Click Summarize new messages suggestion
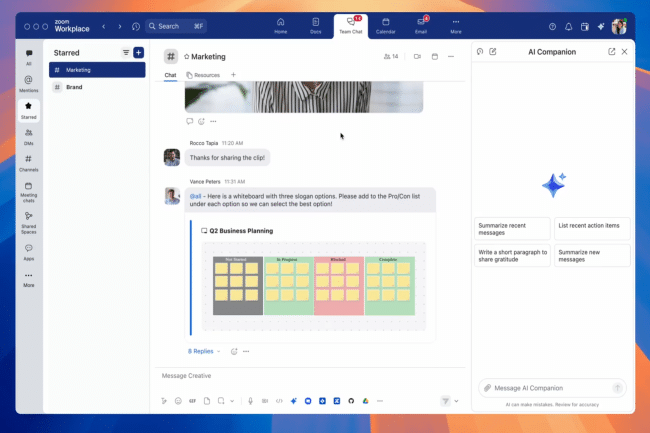 tap(592, 256)
